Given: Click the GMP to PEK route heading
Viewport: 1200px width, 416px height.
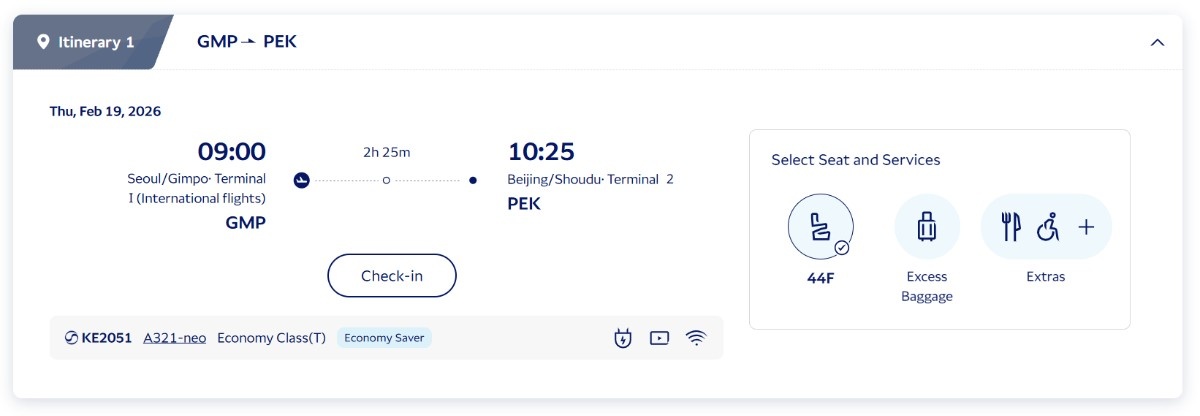Looking at the screenshot, I should (x=247, y=42).
